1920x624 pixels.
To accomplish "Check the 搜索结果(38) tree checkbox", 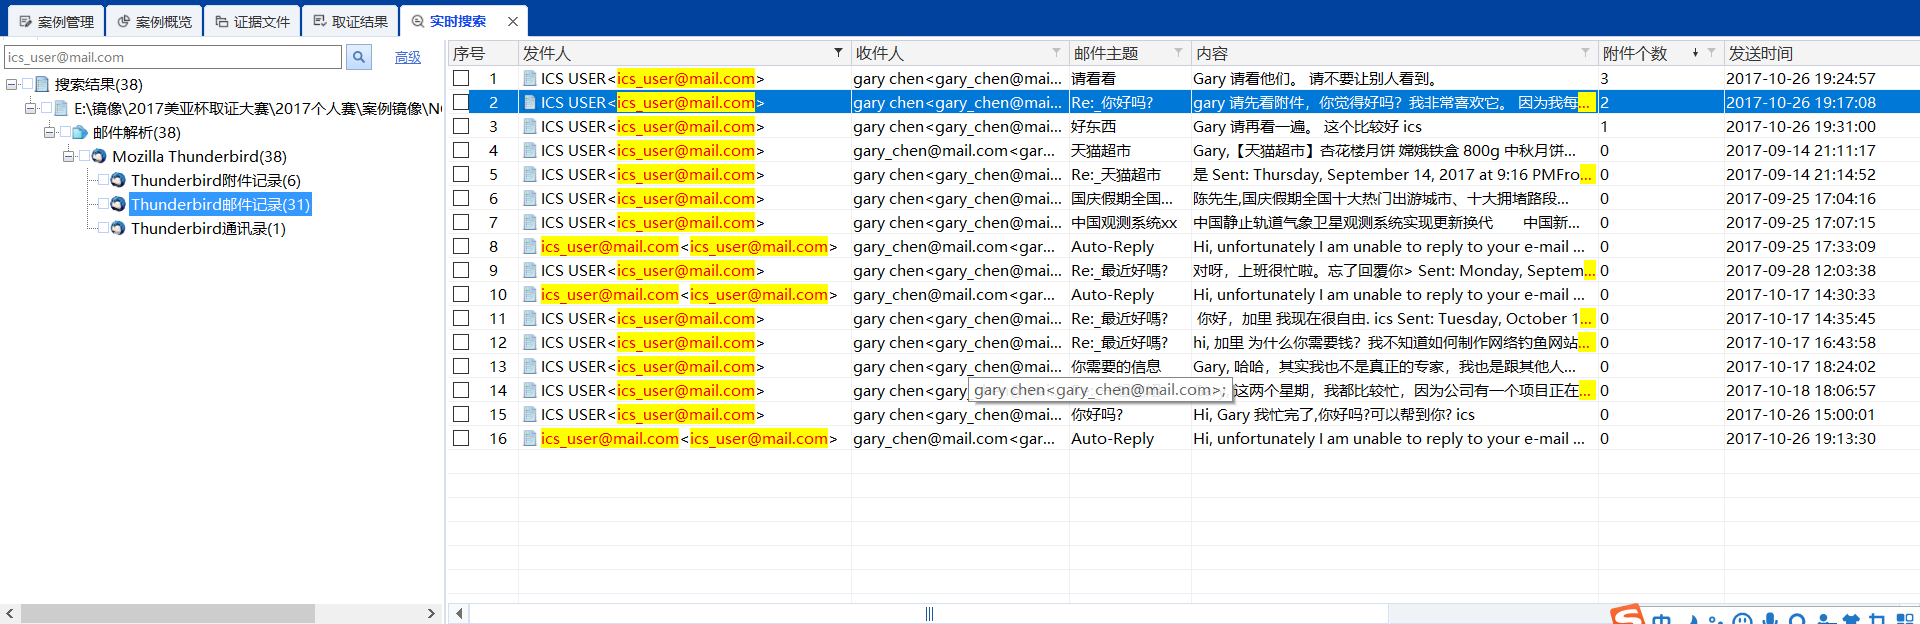I will tap(27, 84).
